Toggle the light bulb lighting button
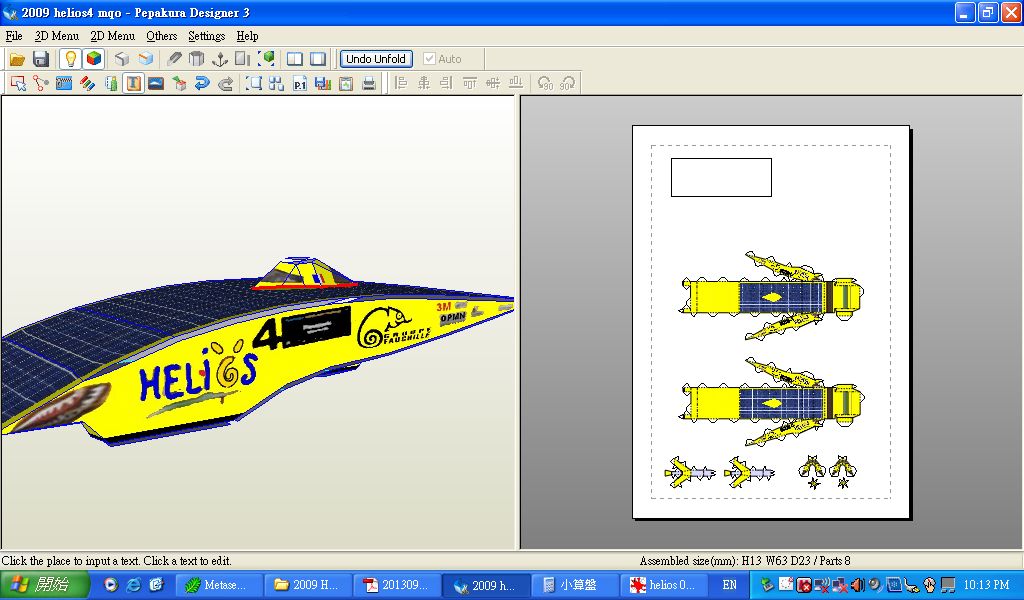The height and width of the screenshot is (600, 1024). point(70,59)
